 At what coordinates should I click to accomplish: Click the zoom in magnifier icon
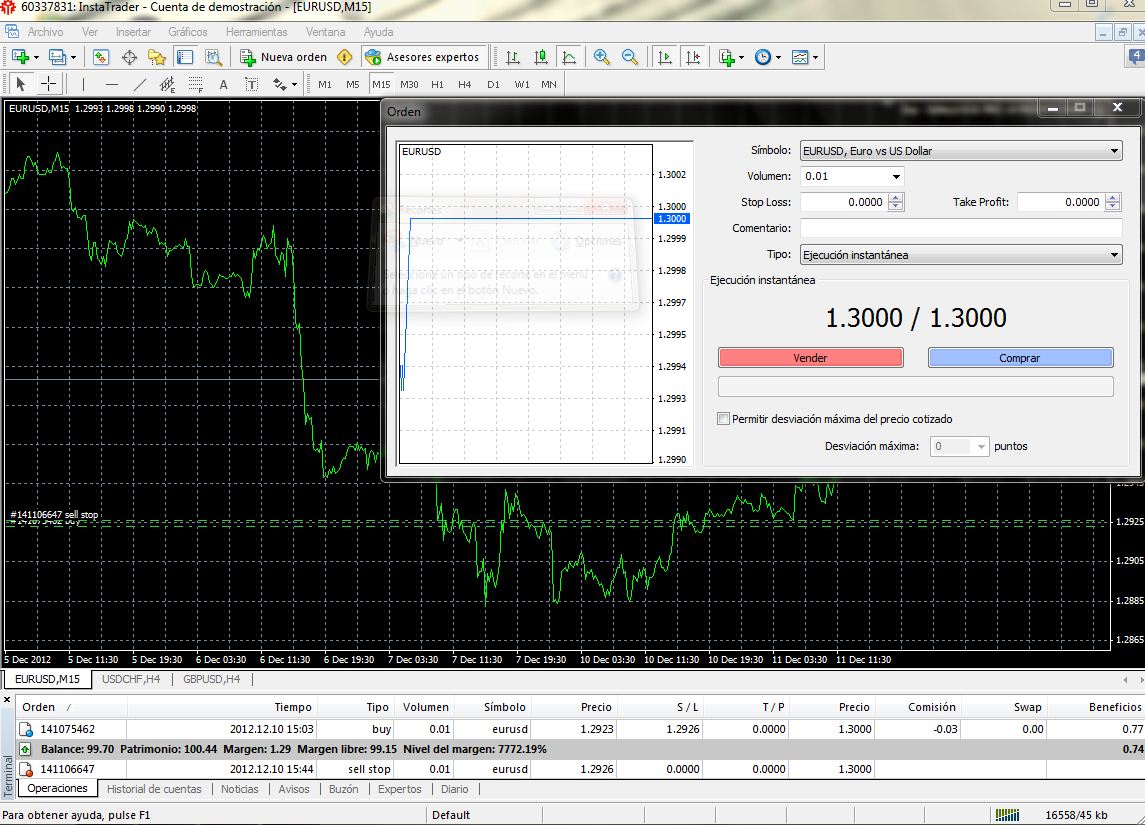tap(601, 57)
